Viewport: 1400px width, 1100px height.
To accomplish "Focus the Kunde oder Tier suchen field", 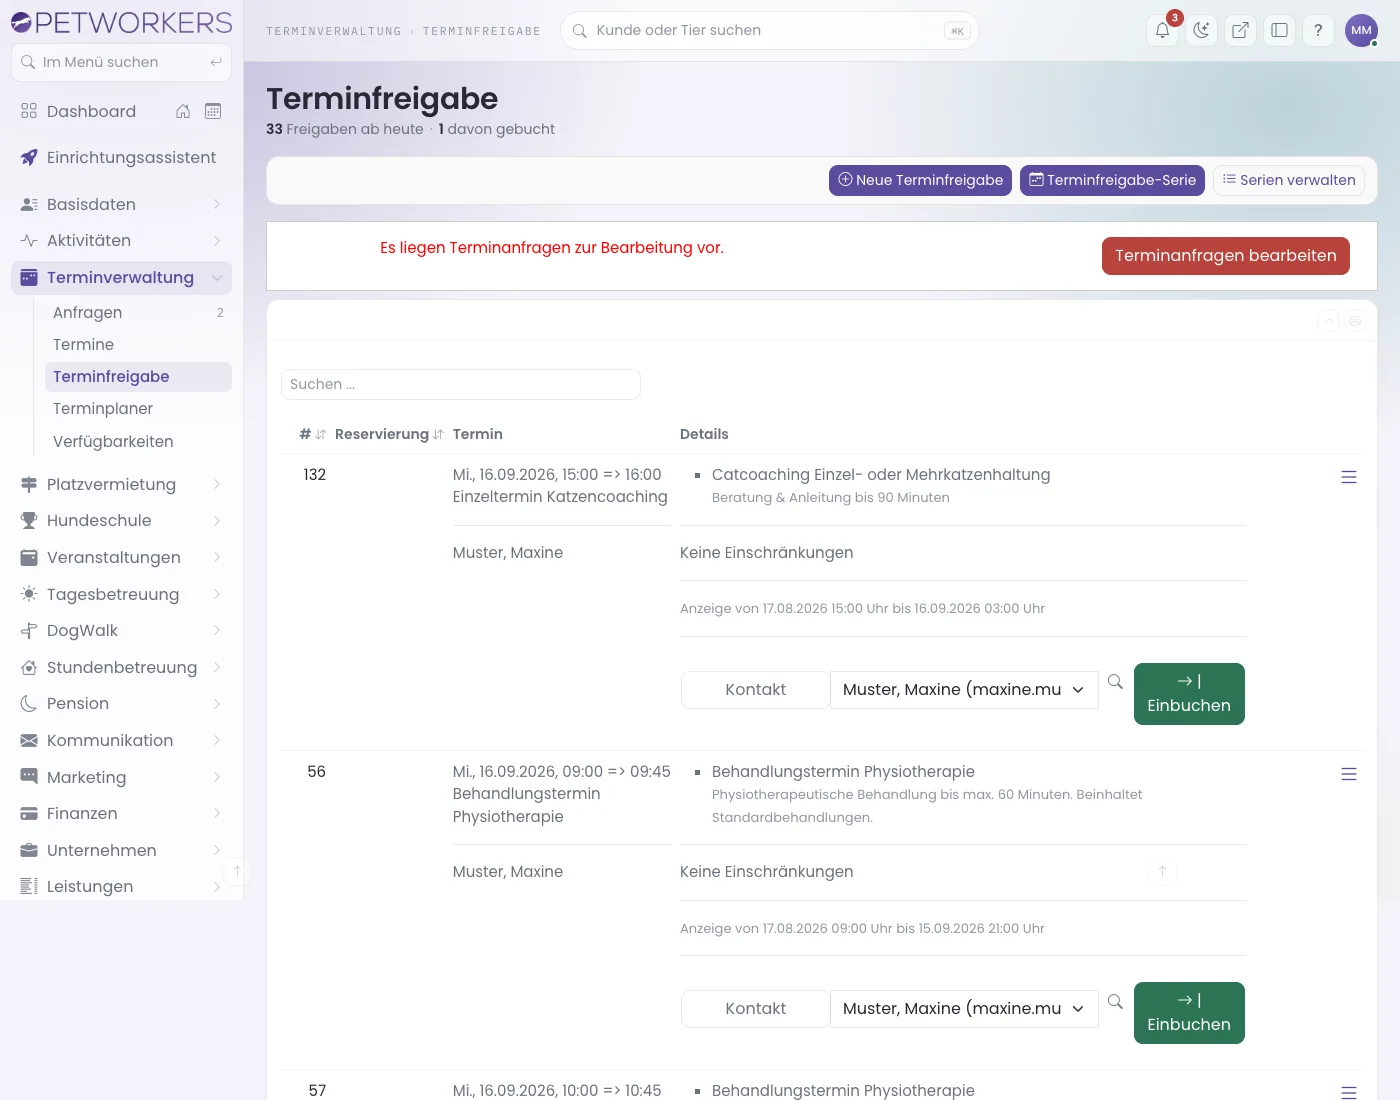I will point(770,30).
